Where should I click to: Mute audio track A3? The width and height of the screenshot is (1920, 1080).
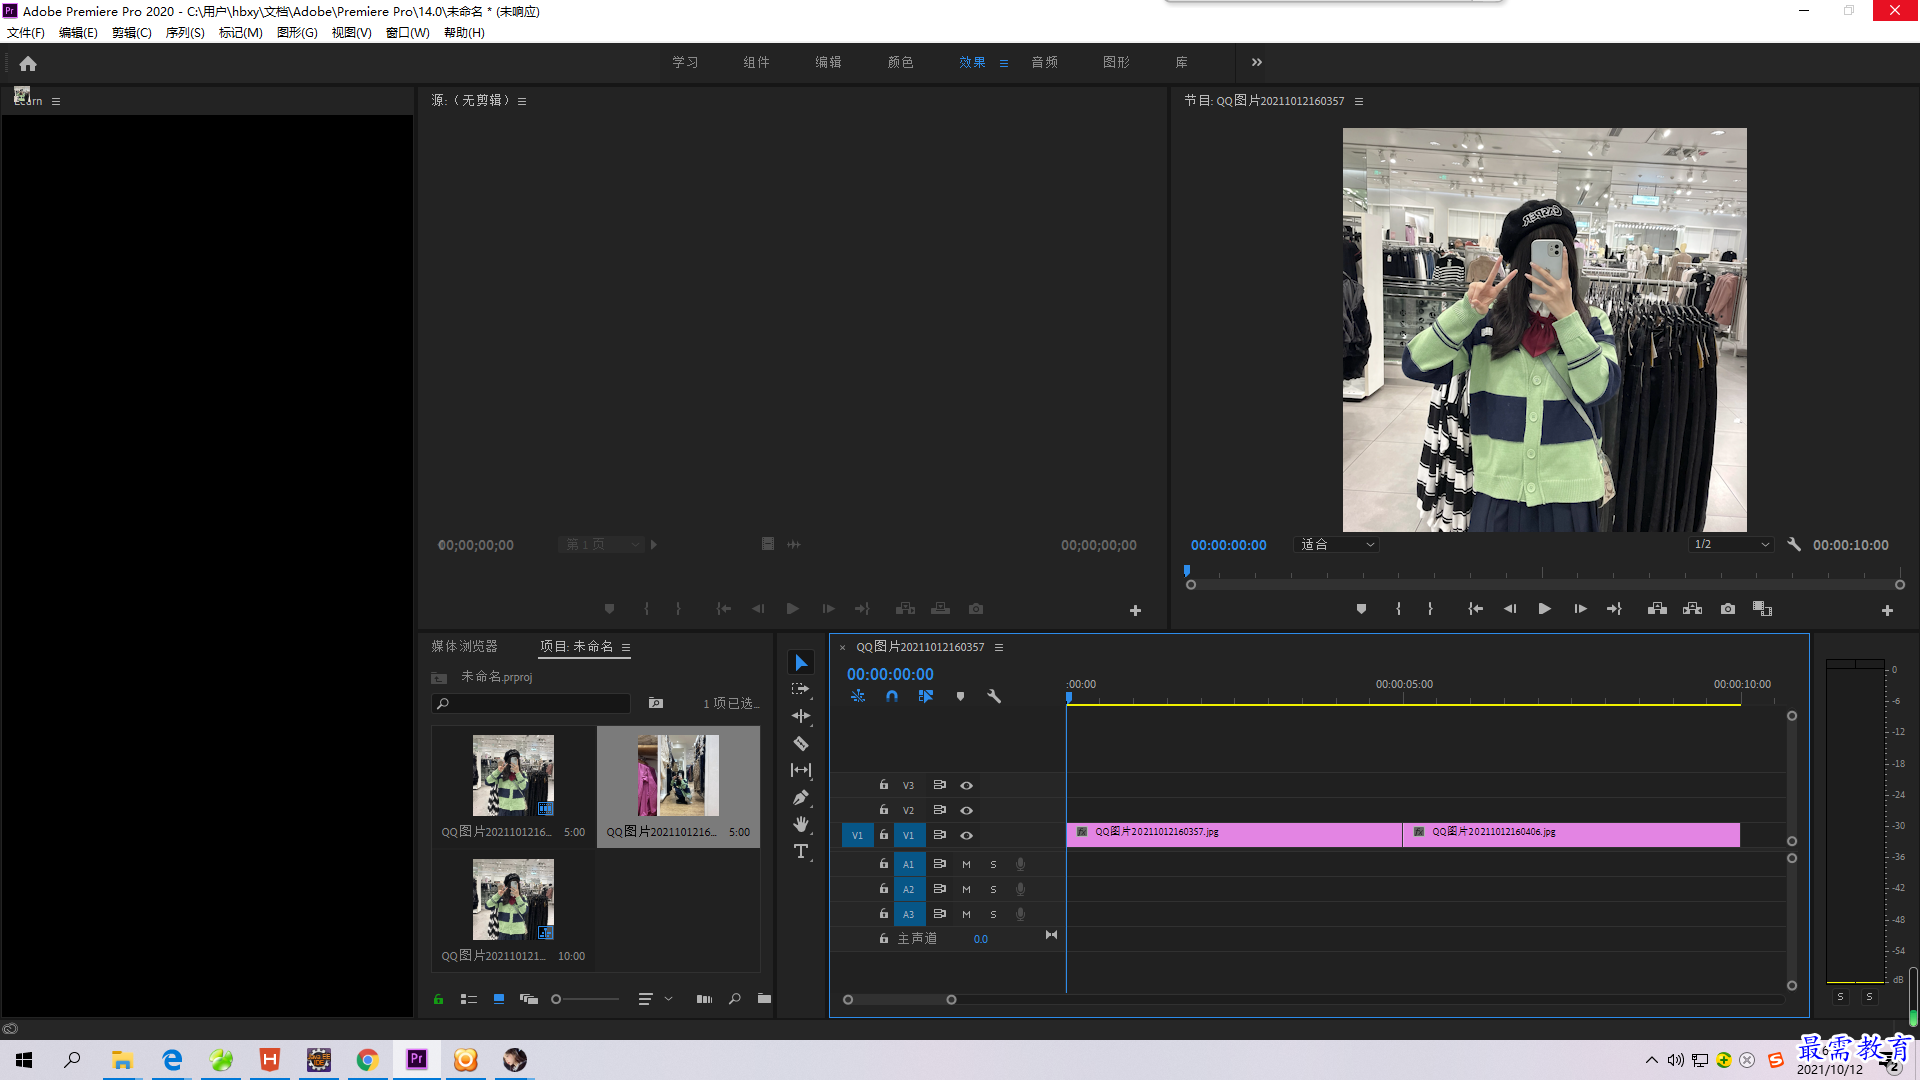tap(966, 914)
